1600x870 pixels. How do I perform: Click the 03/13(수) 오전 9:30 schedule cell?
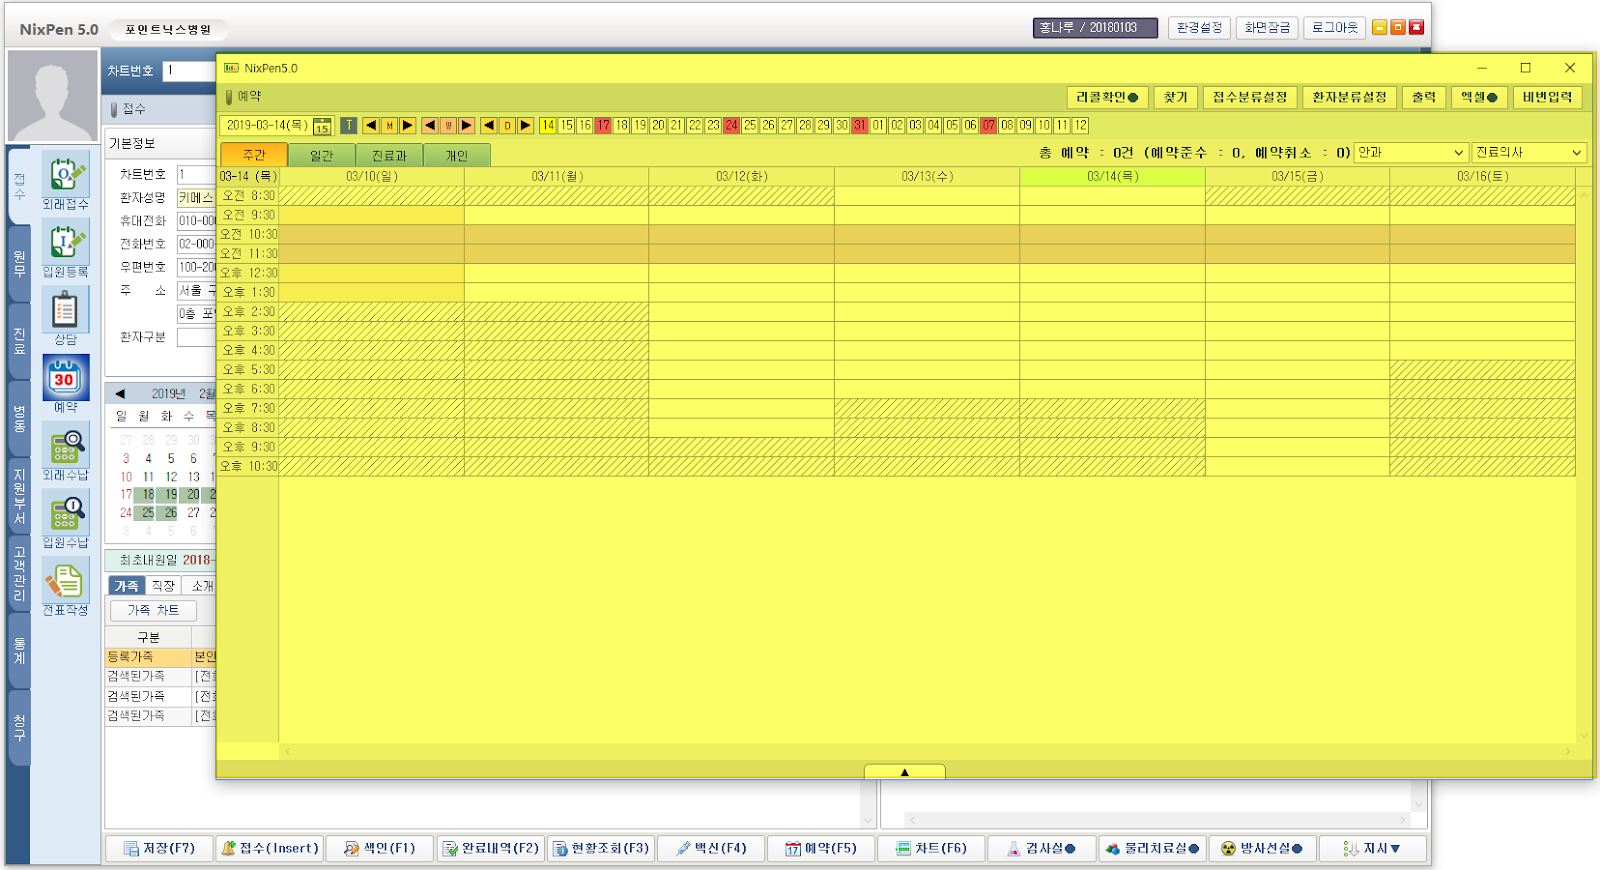(926, 215)
